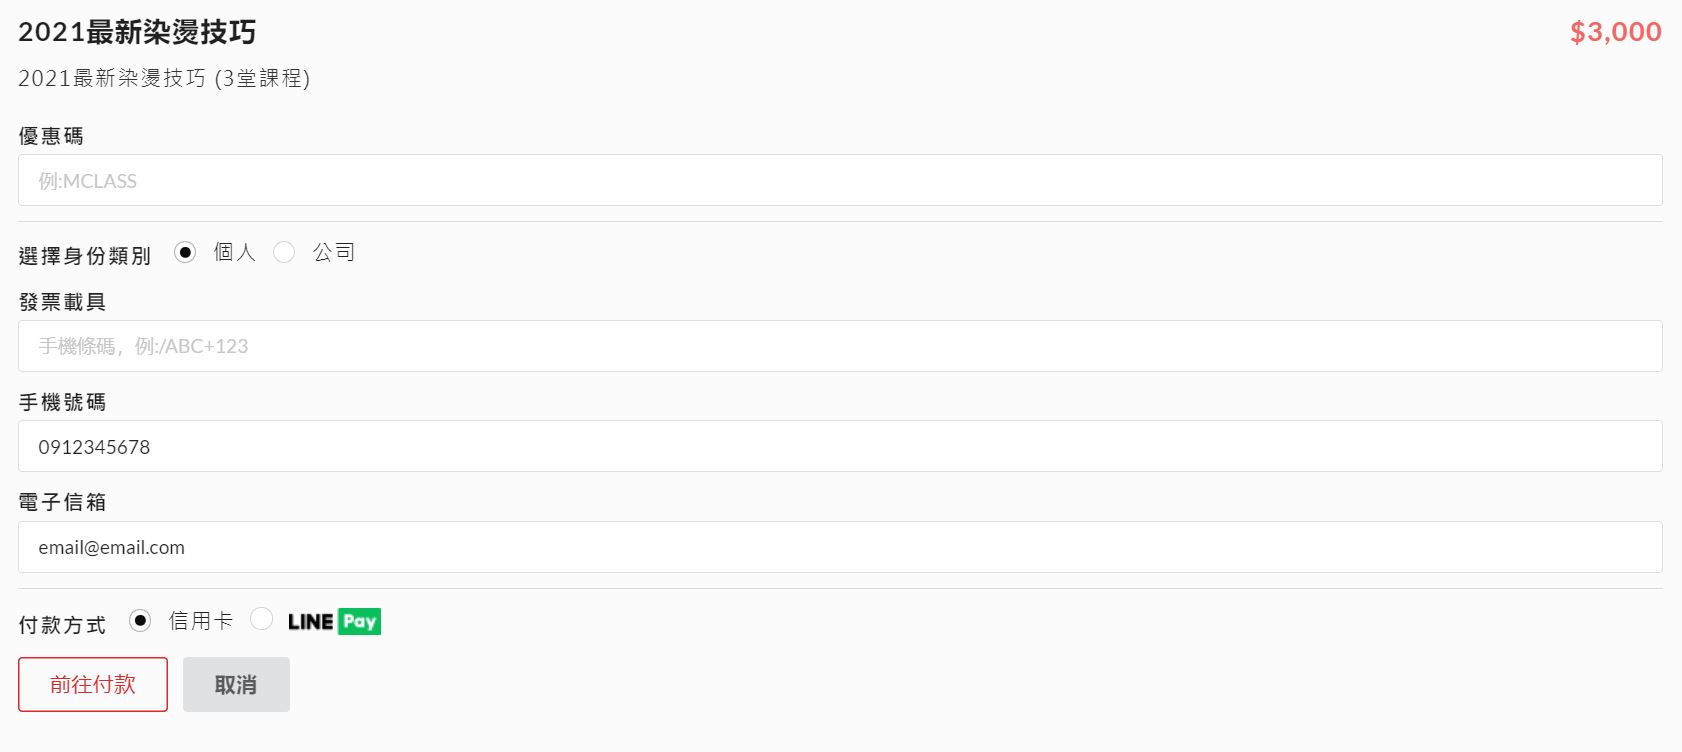Click the 個人 label text

pos(235,252)
